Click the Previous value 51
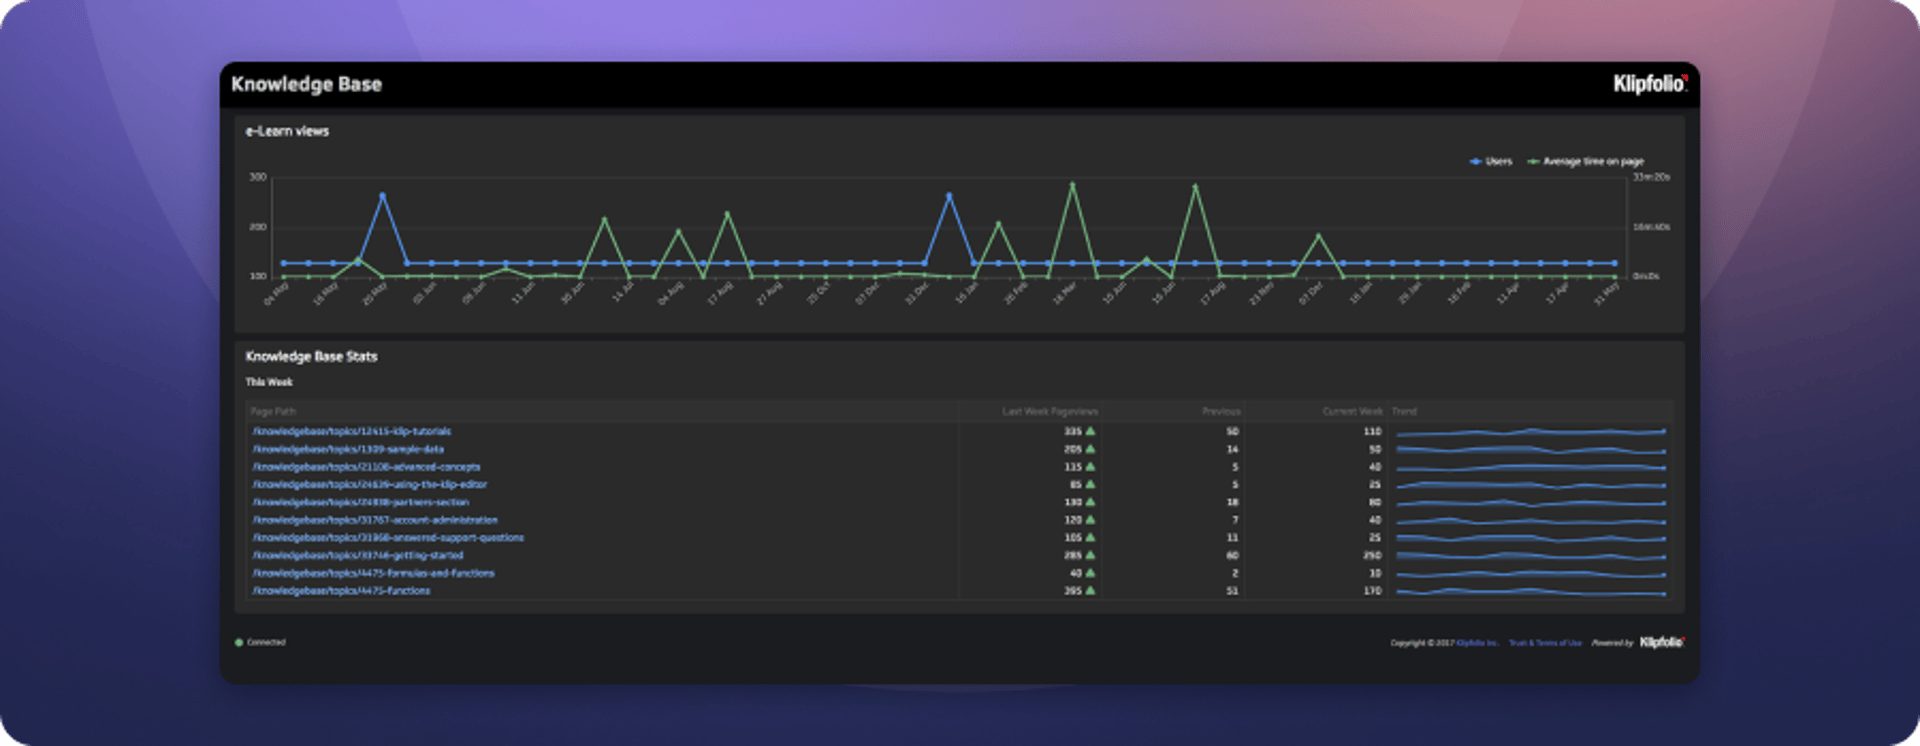The width and height of the screenshot is (1920, 746). [x=1232, y=591]
